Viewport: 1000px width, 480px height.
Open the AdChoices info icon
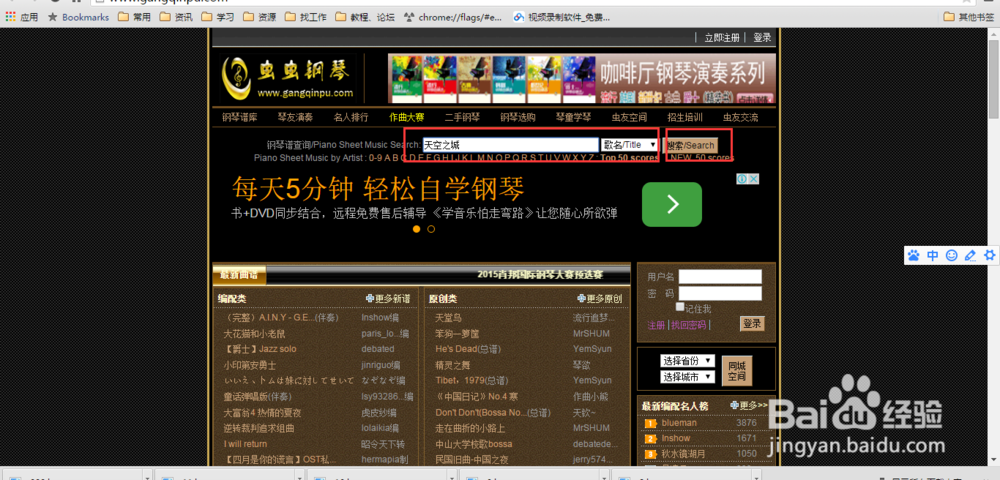pyautogui.click(x=742, y=179)
